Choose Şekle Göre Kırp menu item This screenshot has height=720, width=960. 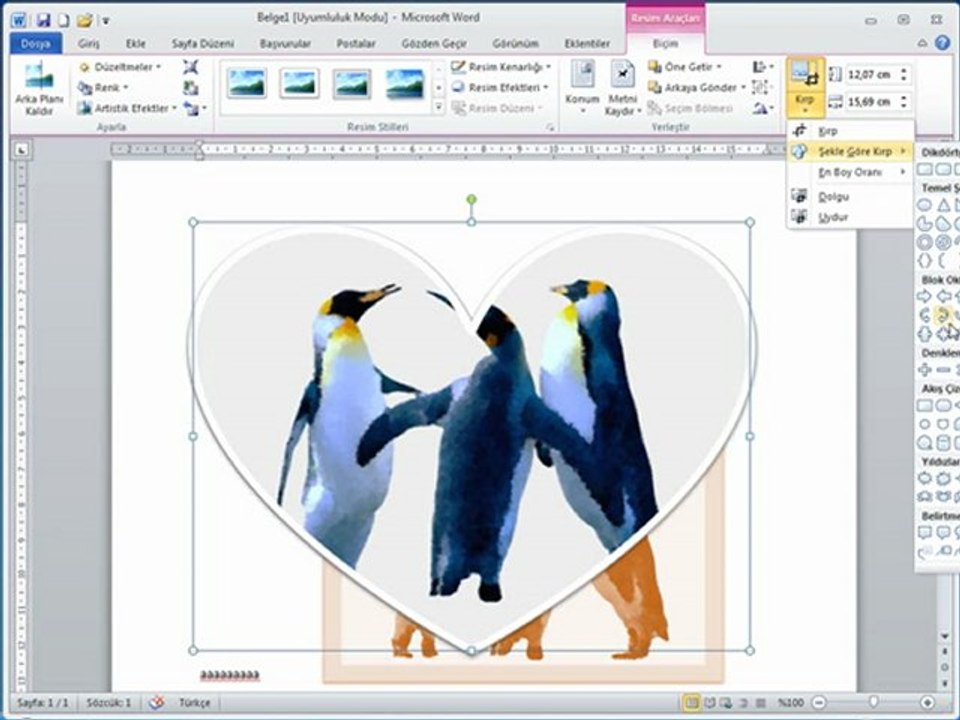[850, 151]
